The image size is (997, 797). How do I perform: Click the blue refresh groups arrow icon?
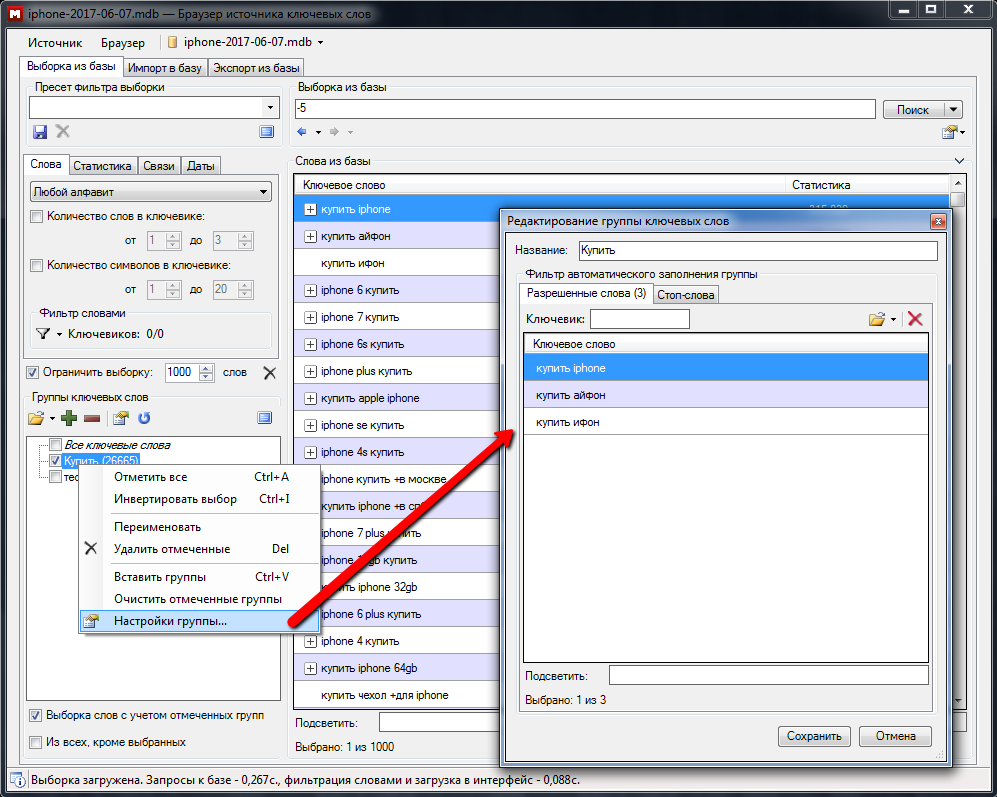[x=143, y=418]
